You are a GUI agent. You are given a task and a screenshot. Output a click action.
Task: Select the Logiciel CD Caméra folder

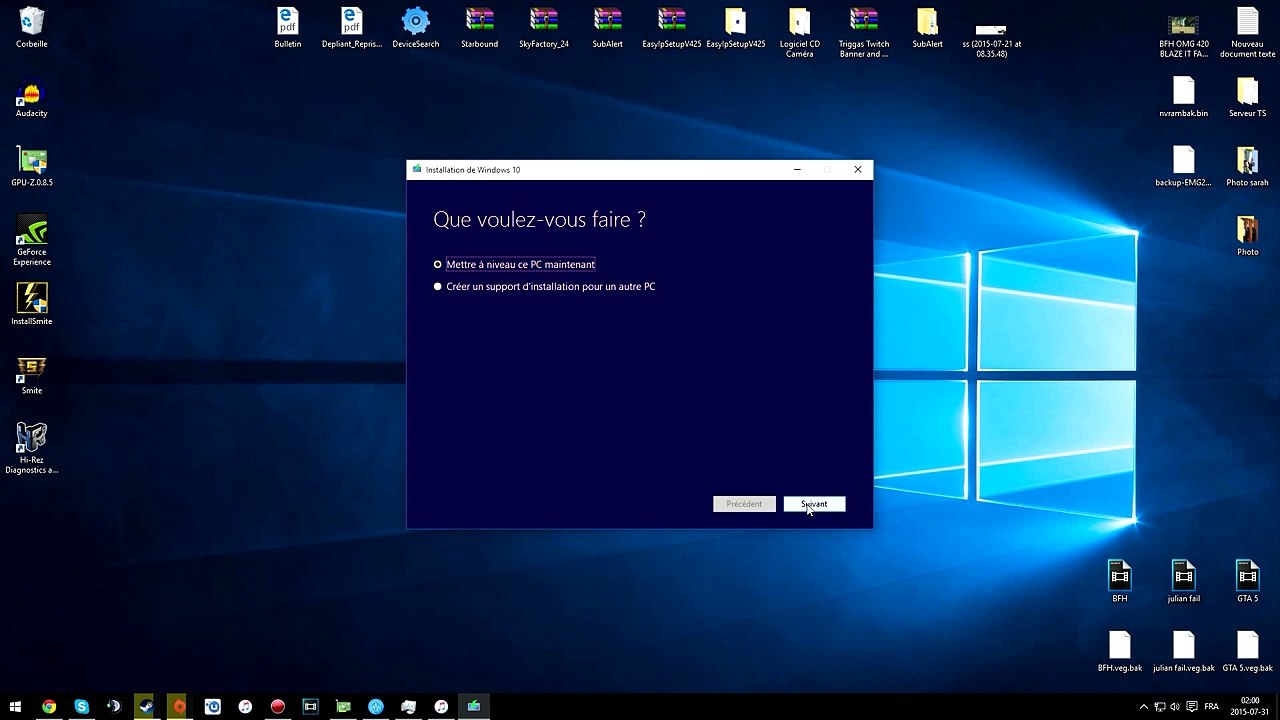800,32
